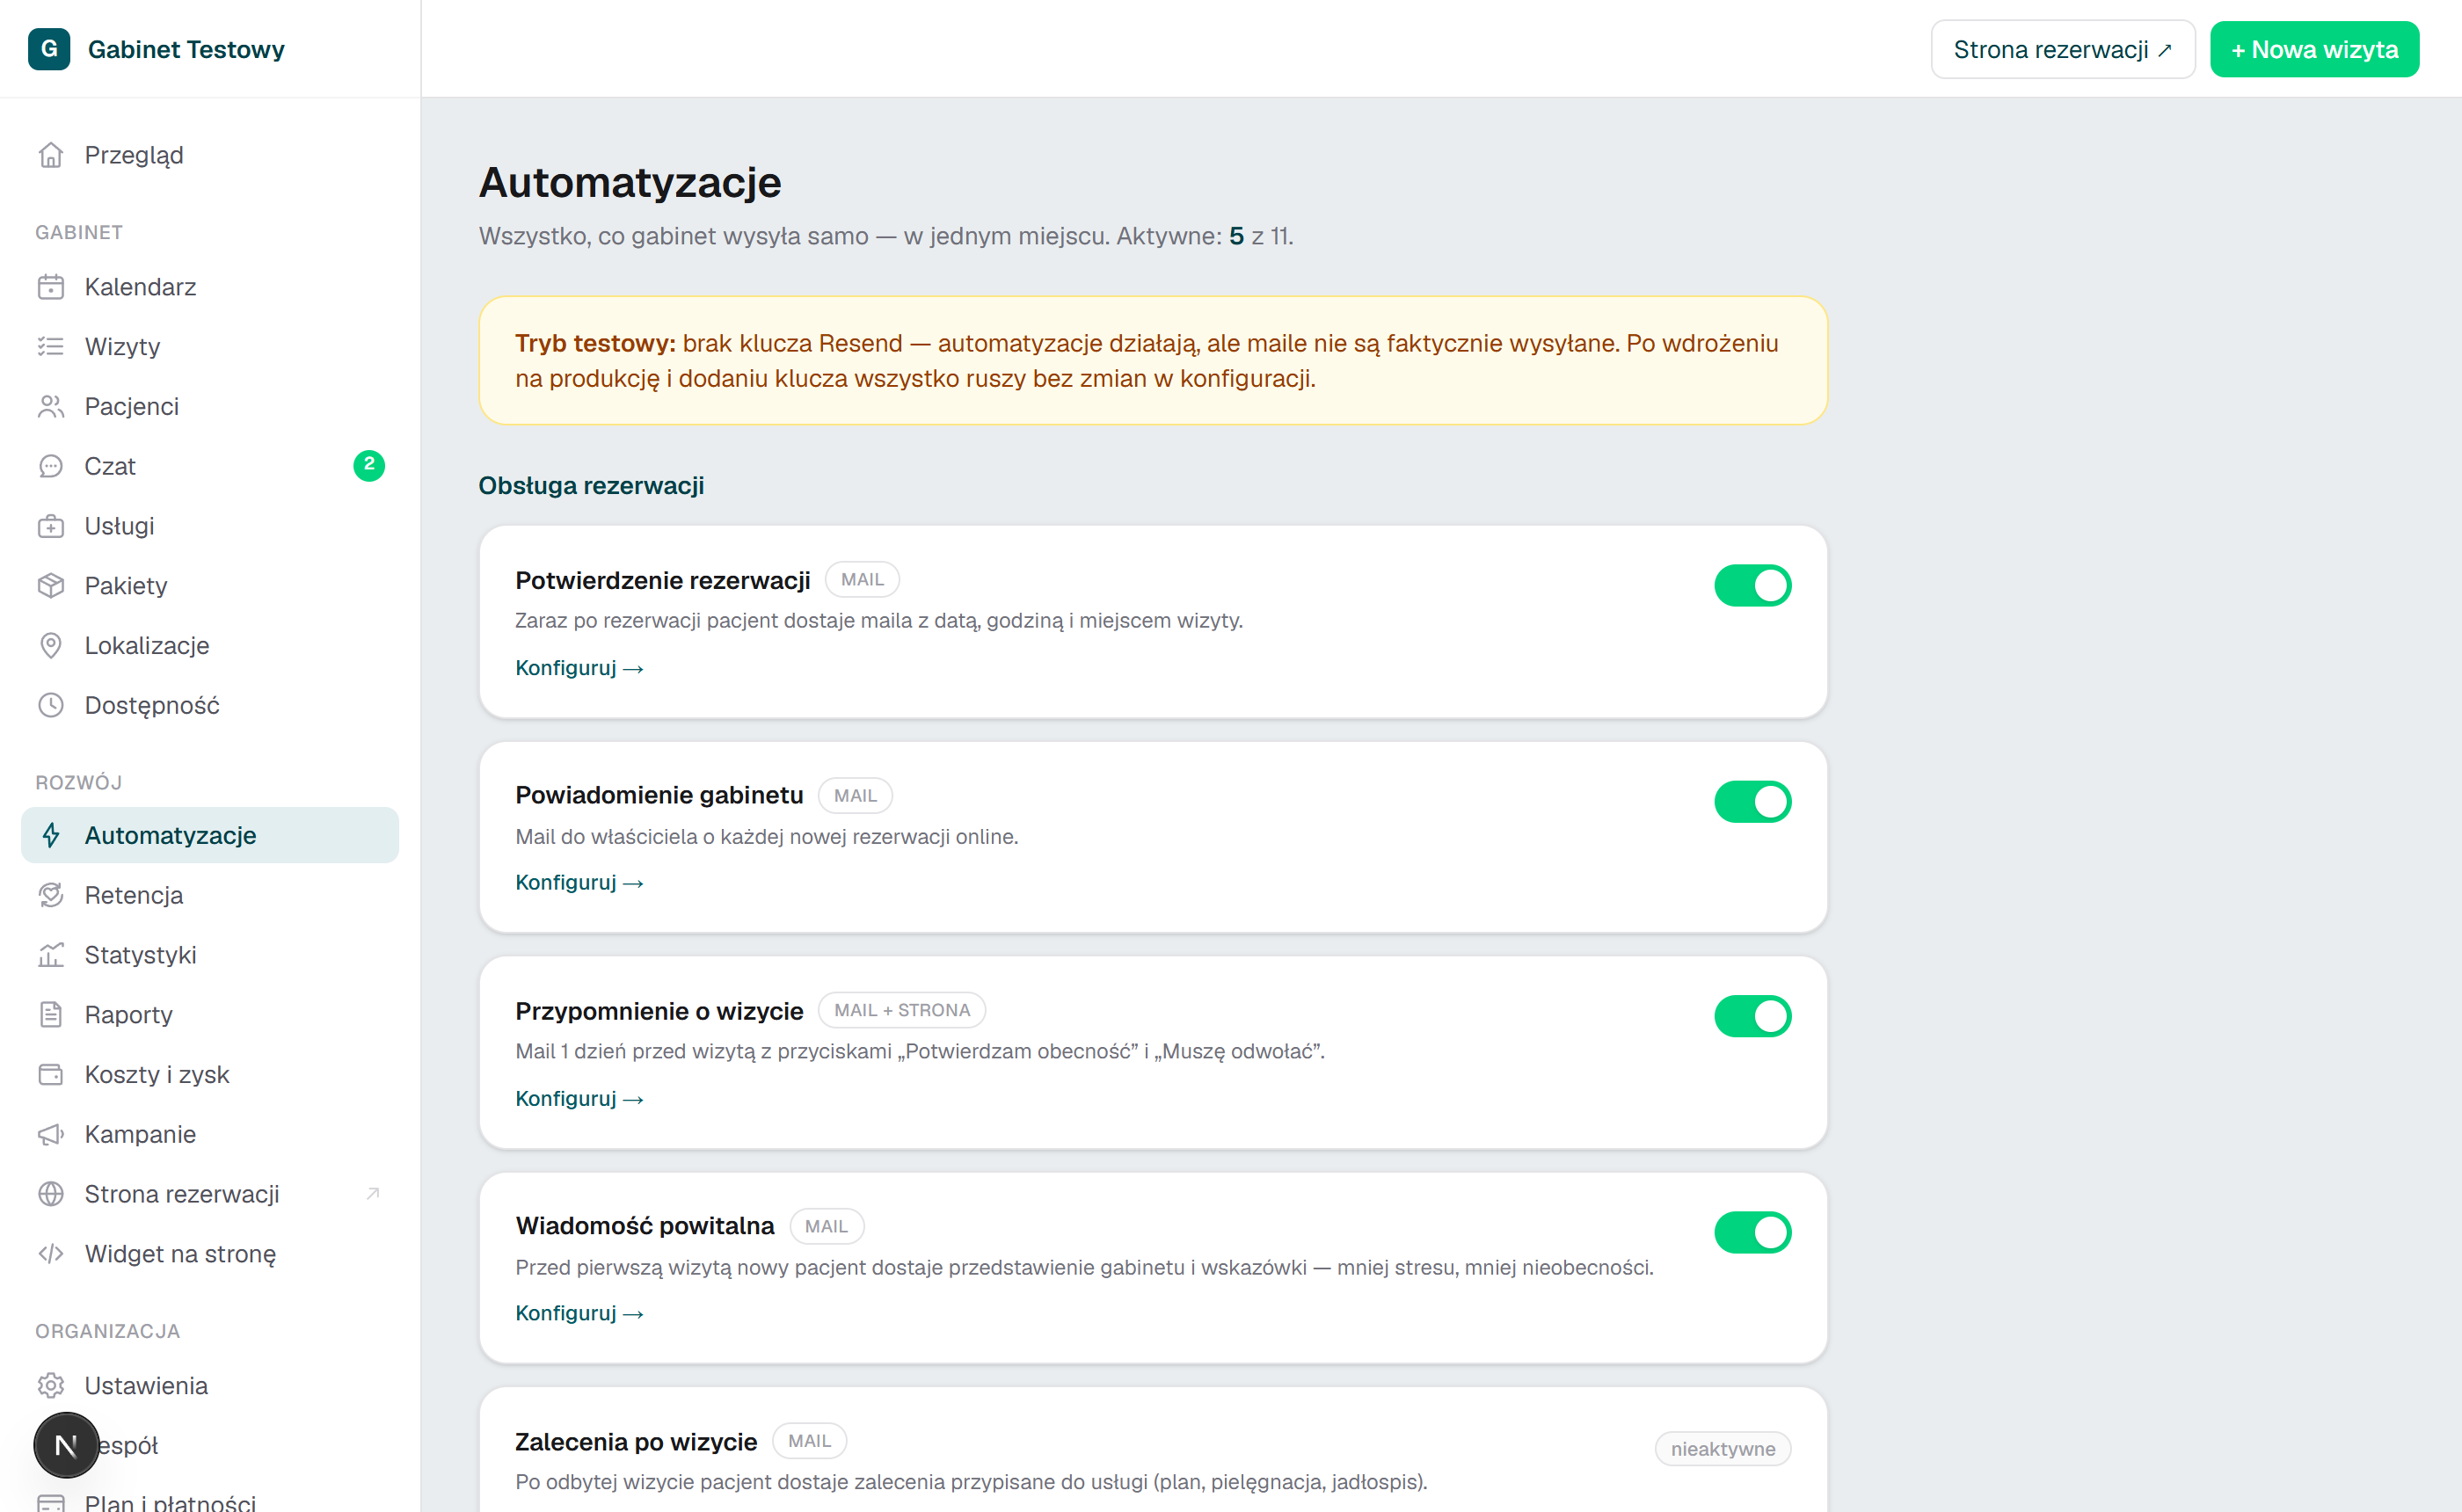Click the Retencja icon in sidebar
2462x1512 pixels.
[x=51, y=895]
